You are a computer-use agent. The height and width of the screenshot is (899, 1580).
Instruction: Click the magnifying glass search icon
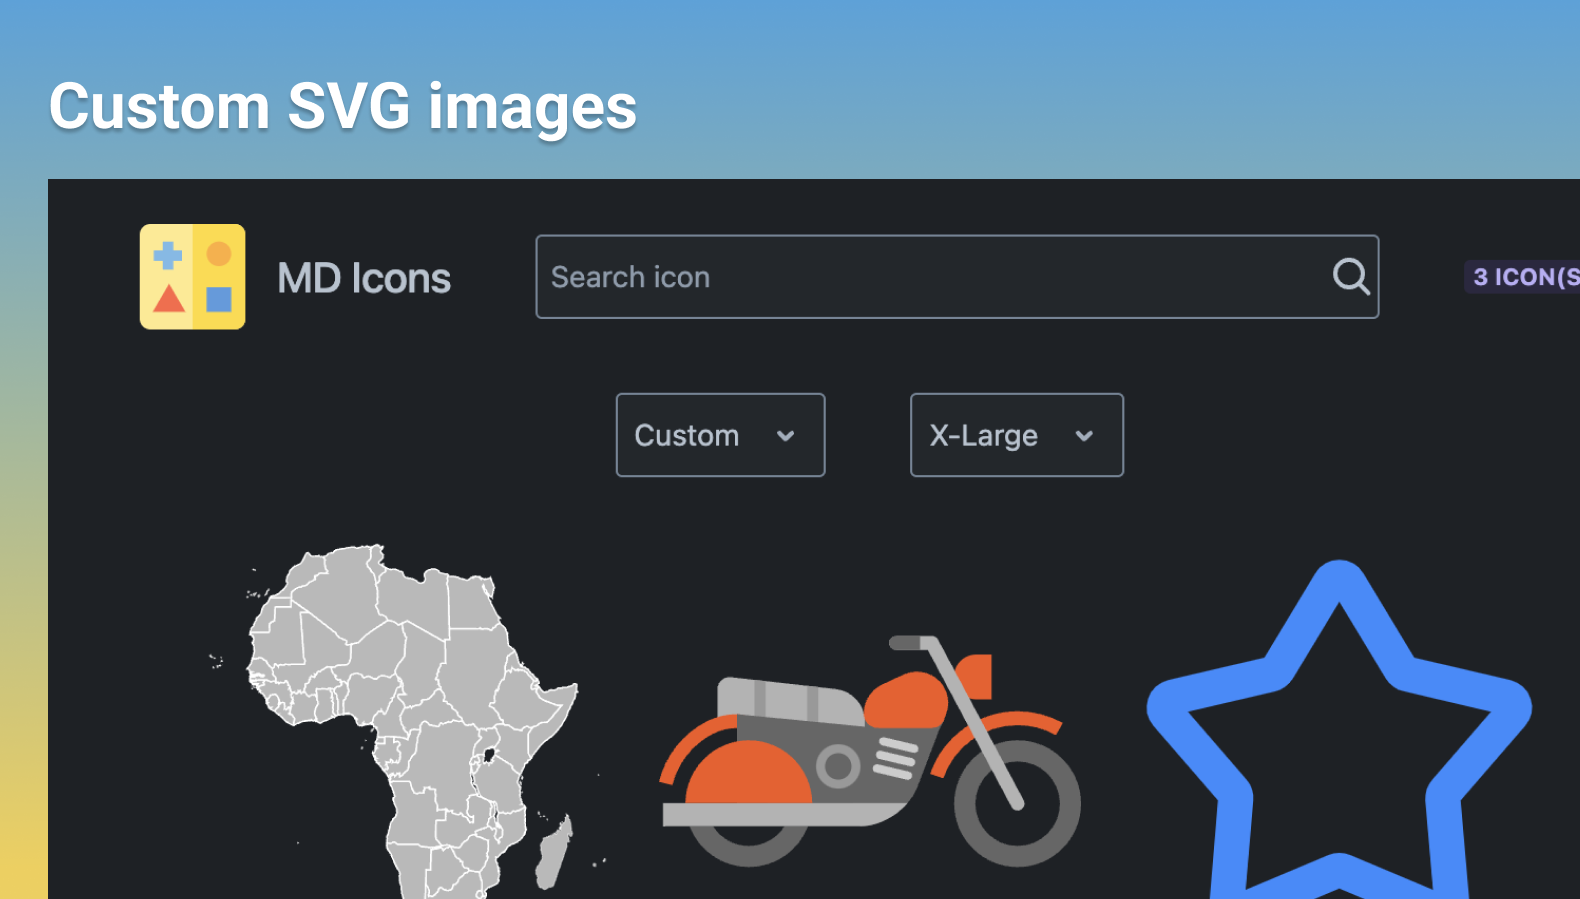[1350, 276]
